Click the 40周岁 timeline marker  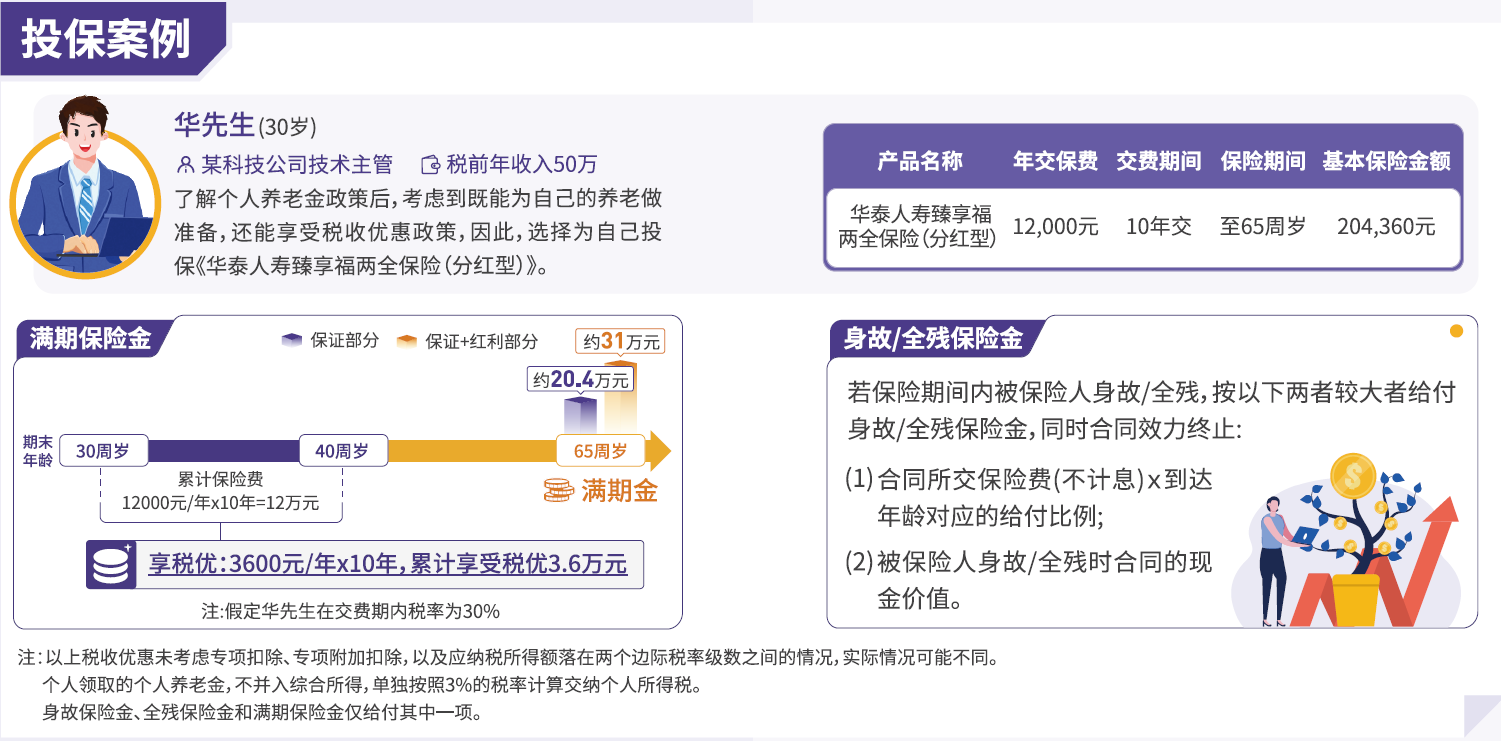click(x=342, y=451)
